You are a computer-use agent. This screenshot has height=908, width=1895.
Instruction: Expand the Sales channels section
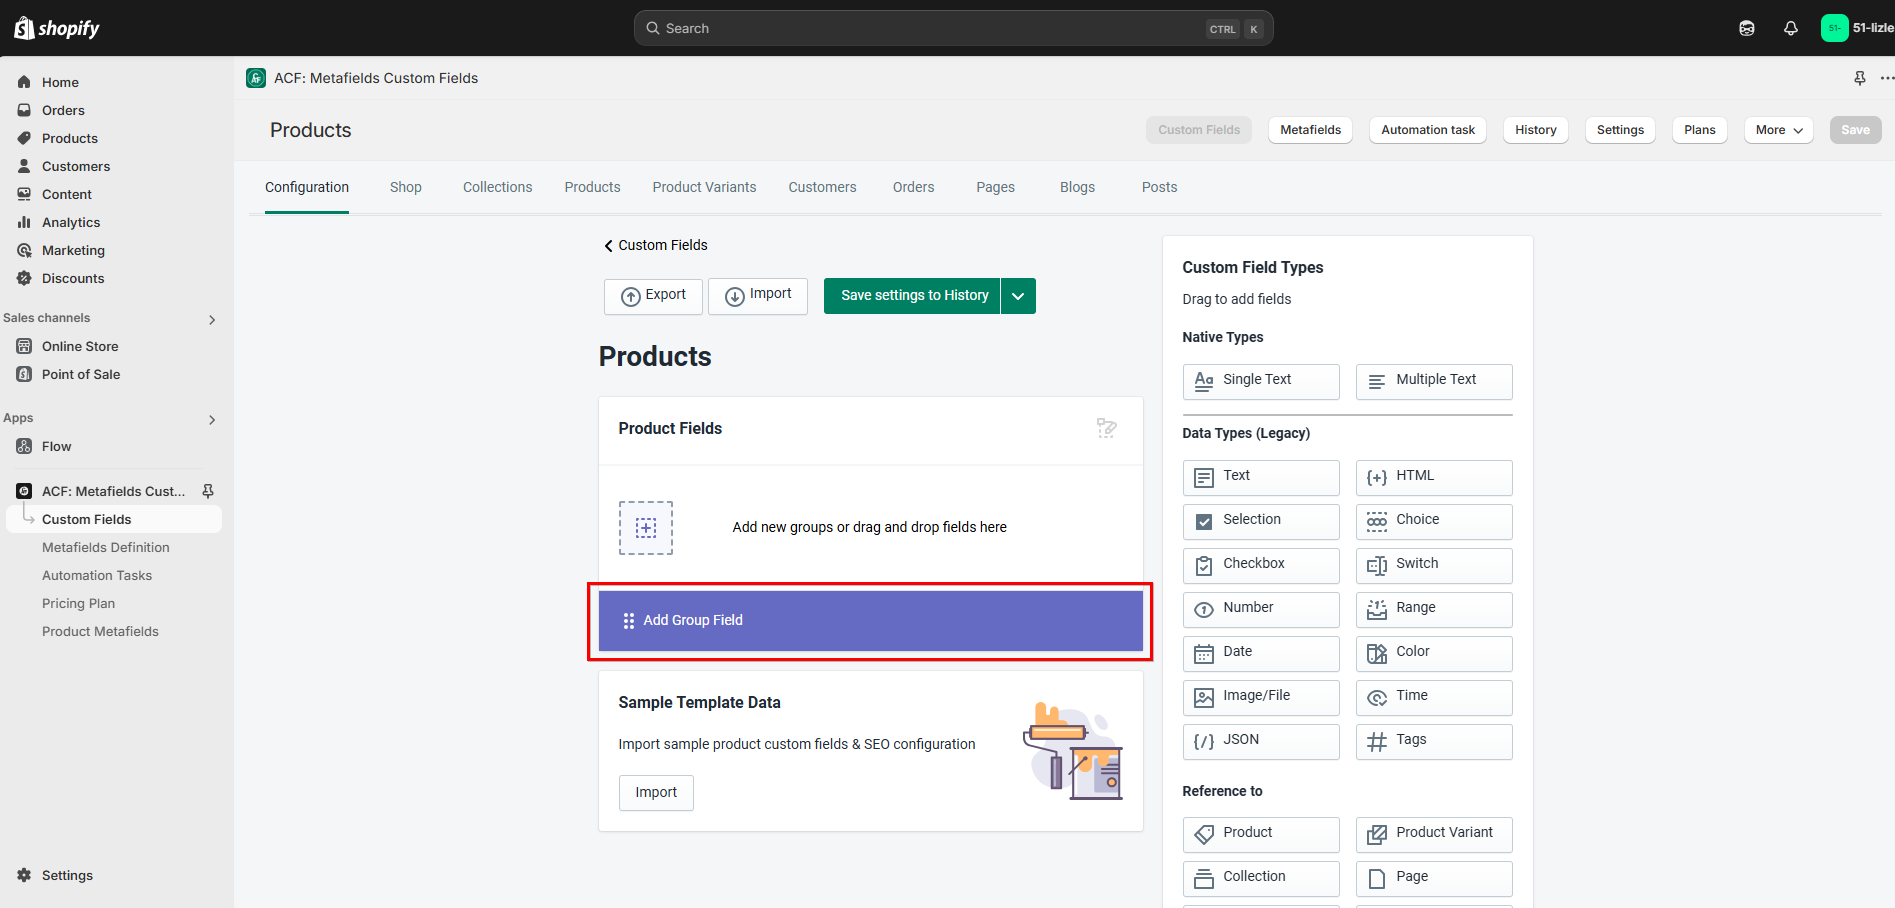coord(212,320)
